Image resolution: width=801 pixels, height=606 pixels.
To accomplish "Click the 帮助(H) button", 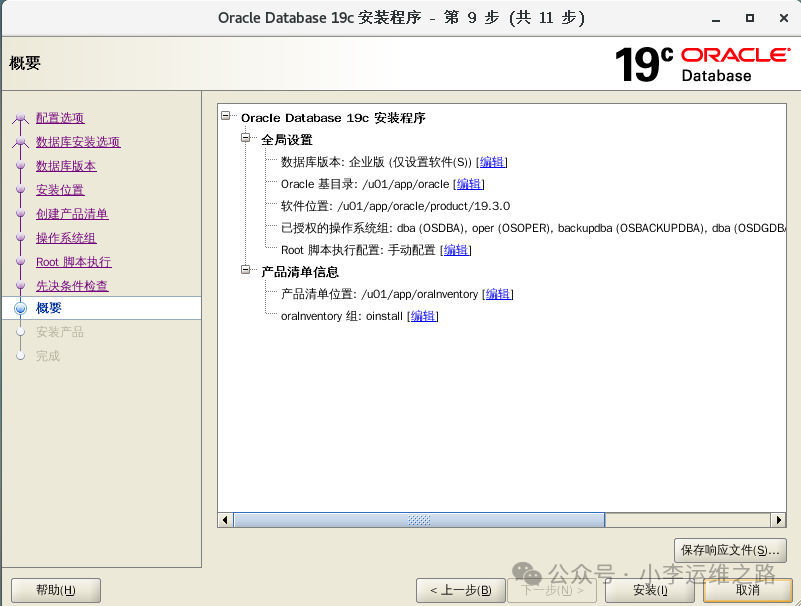I will [x=56, y=590].
